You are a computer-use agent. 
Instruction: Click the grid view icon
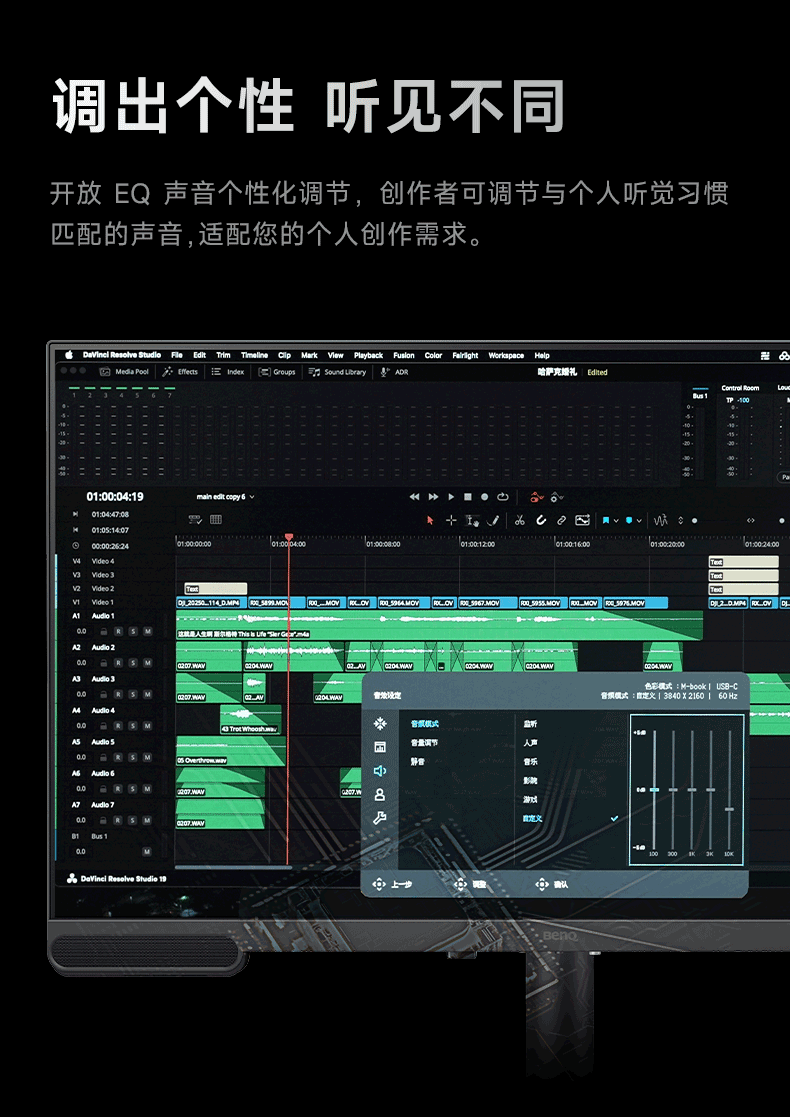pyautogui.click(x=216, y=520)
